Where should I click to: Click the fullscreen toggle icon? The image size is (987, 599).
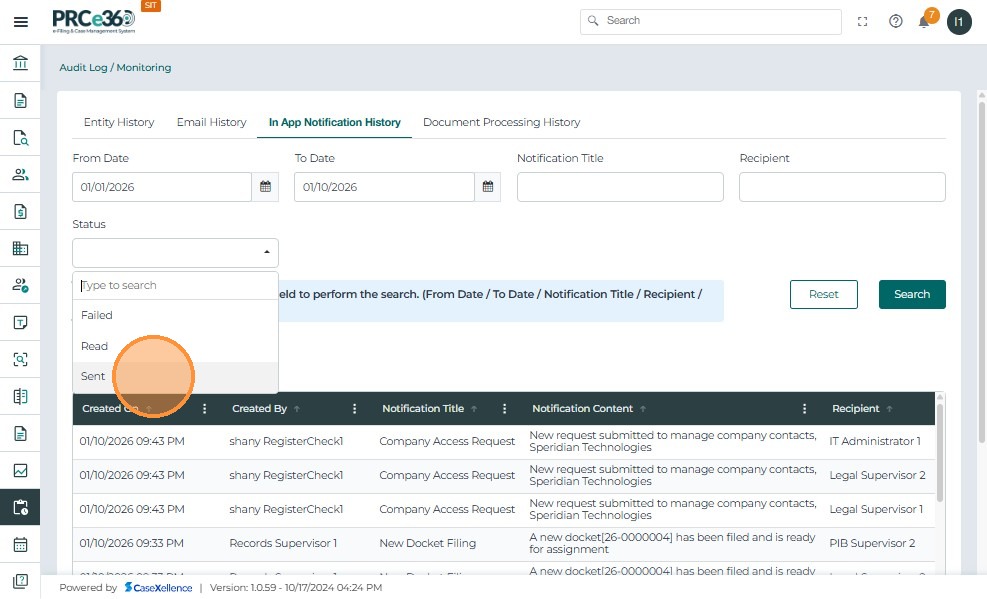862,21
